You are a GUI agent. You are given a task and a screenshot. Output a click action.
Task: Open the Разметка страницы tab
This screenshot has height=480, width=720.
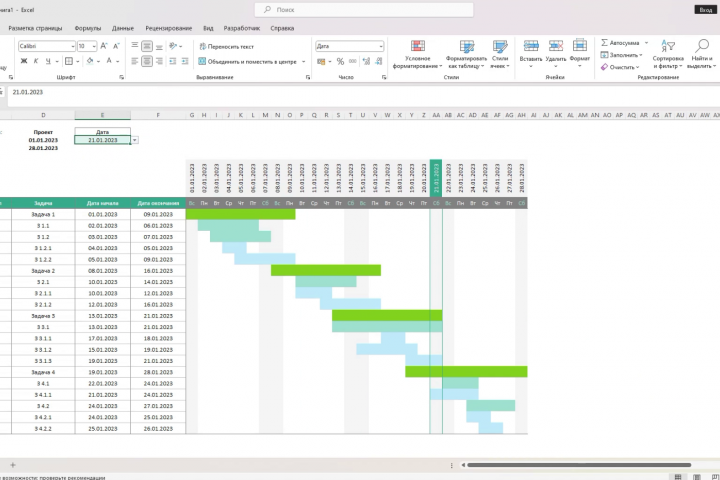(35, 28)
